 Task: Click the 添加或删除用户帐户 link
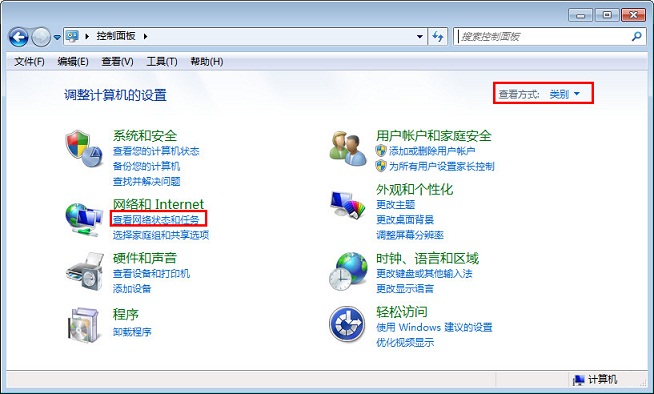[x=432, y=151]
